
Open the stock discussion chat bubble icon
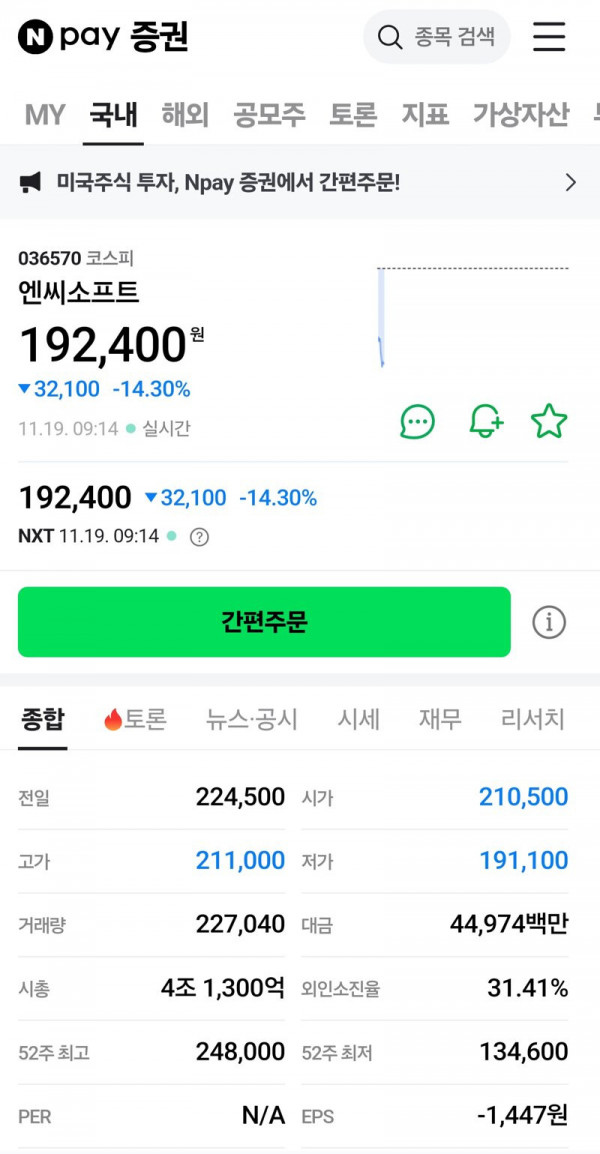pos(417,422)
